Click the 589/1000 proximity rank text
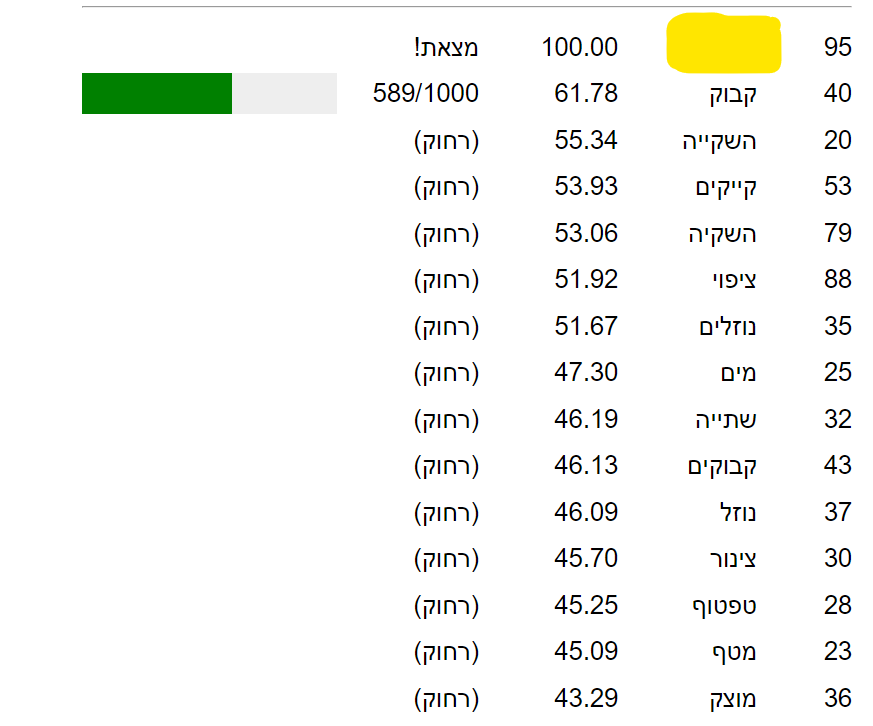Image resolution: width=873 pixels, height=726 pixels. pyautogui.click(x=425, y=94)
